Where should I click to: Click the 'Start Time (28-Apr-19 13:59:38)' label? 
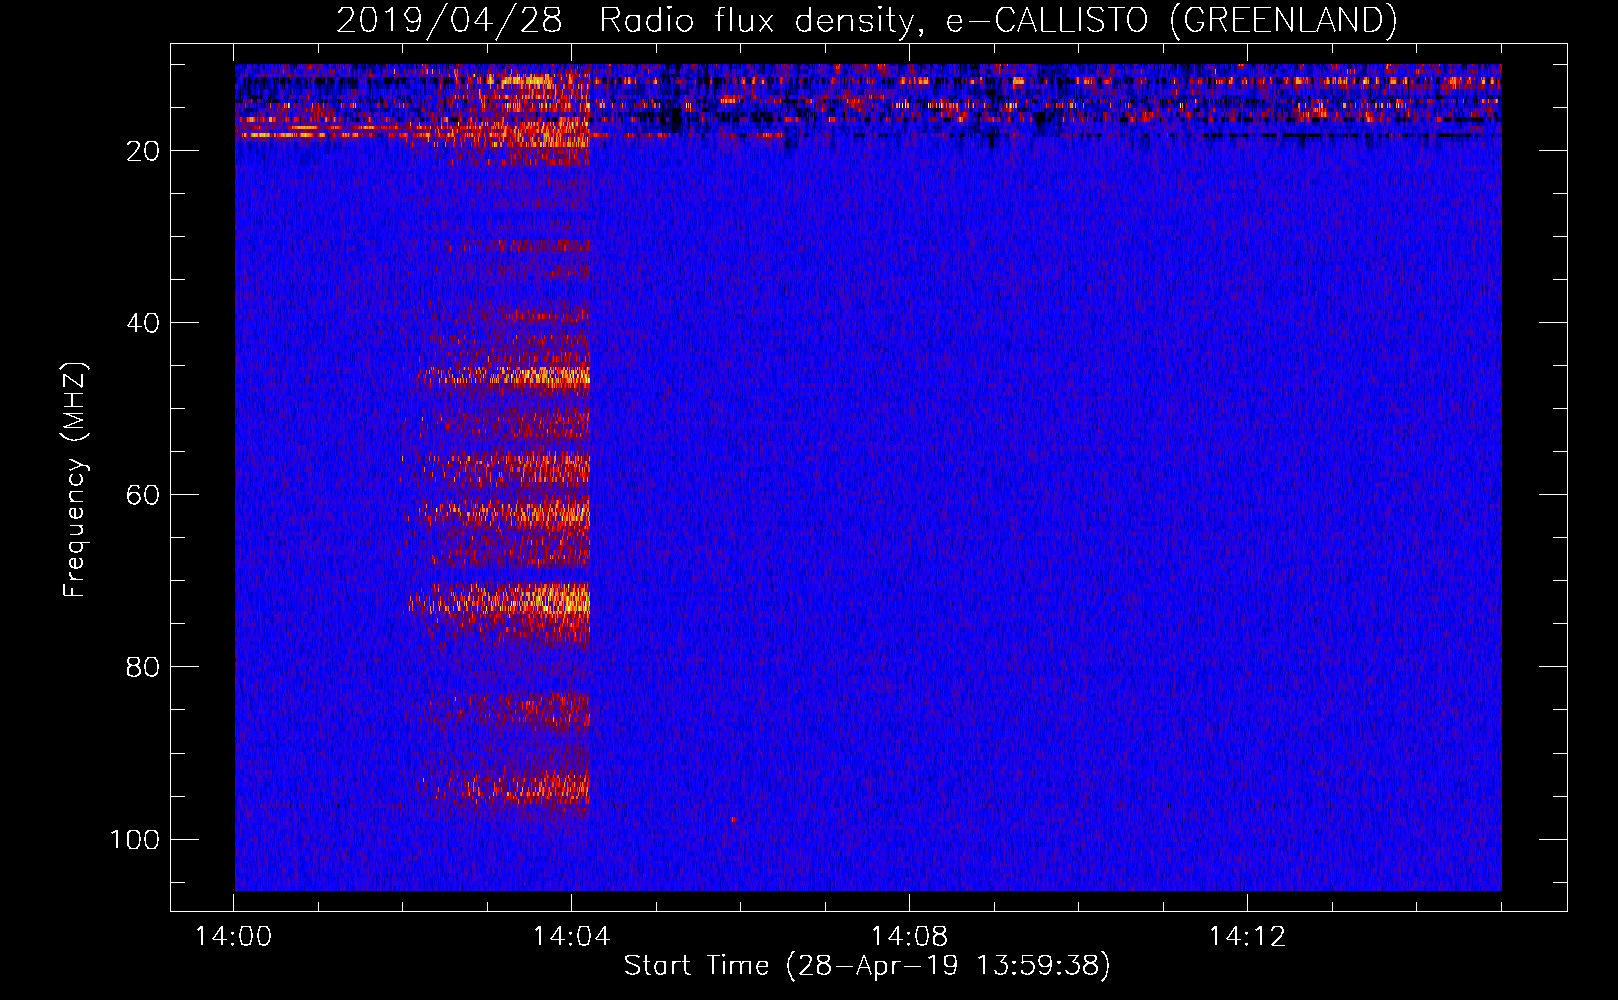pyautogui.click(x=867, y=966)
